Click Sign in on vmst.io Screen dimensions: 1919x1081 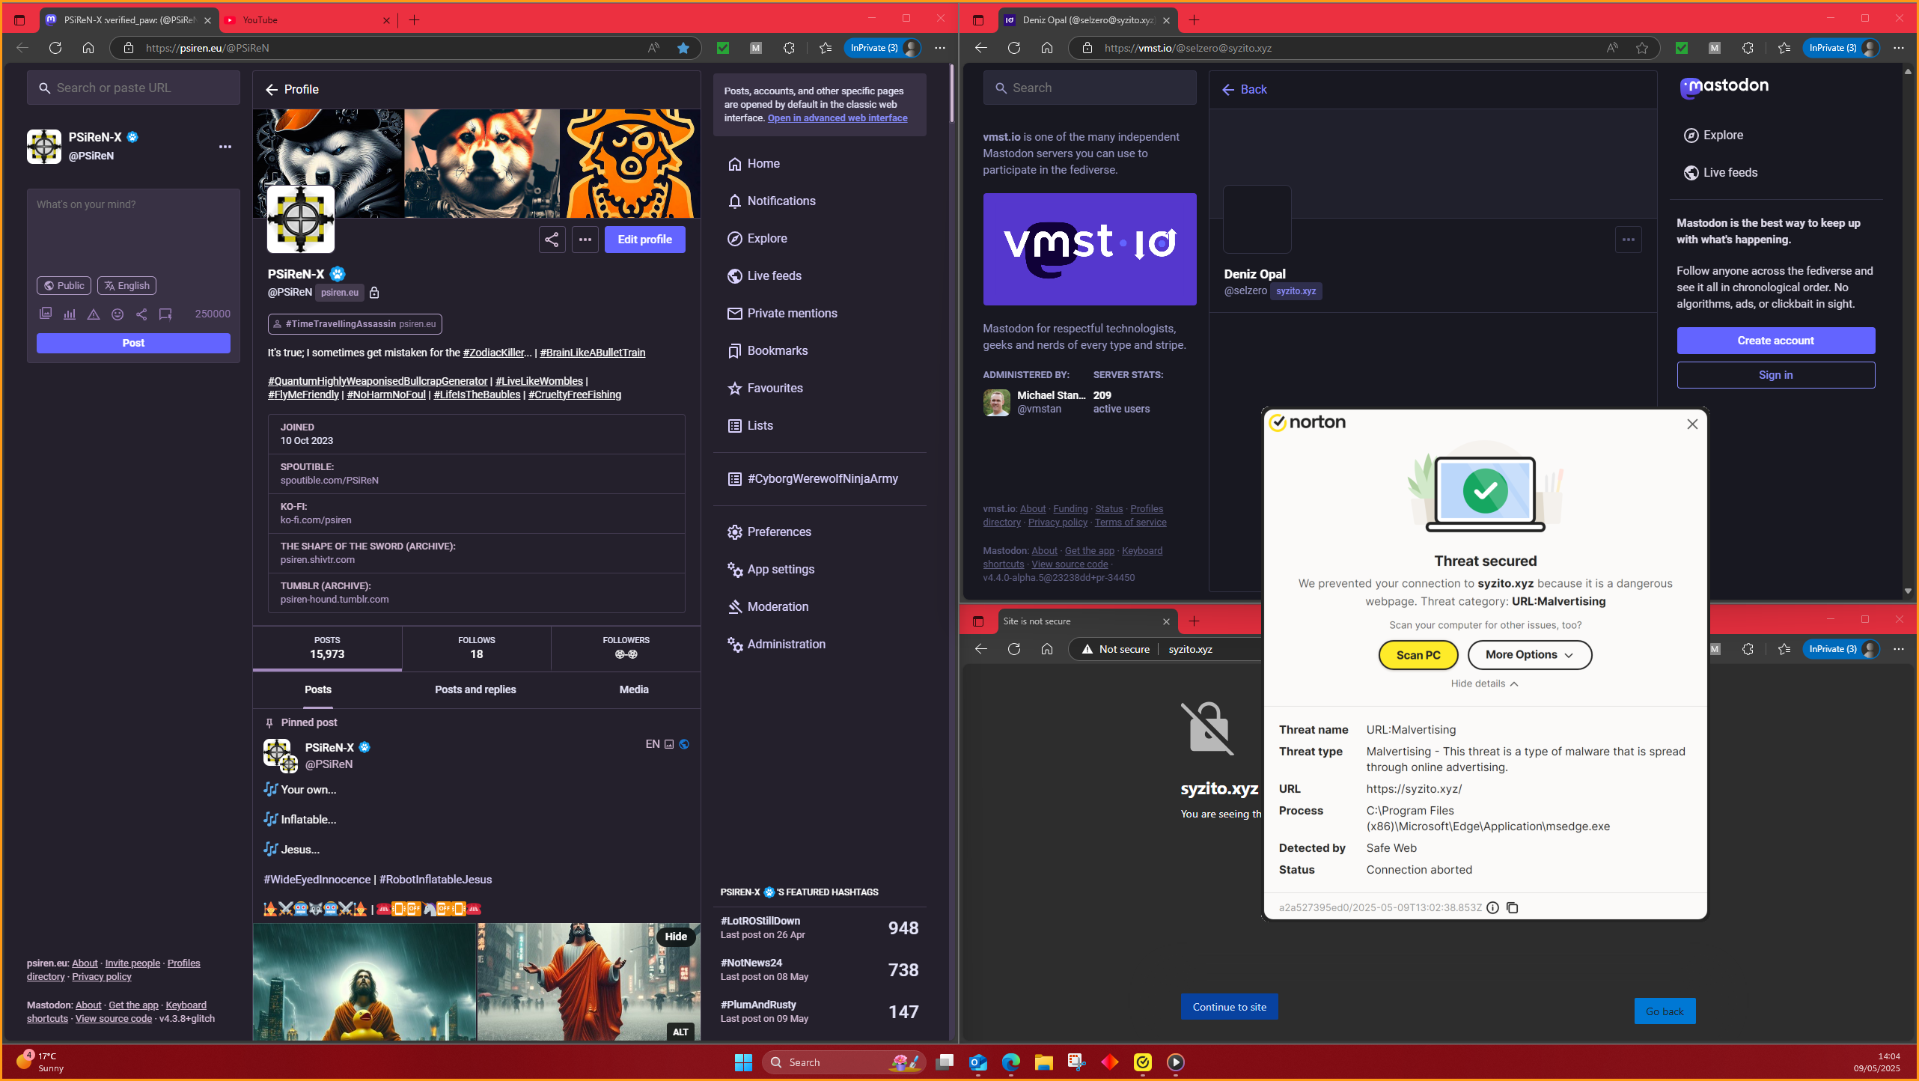point(1775,375)
